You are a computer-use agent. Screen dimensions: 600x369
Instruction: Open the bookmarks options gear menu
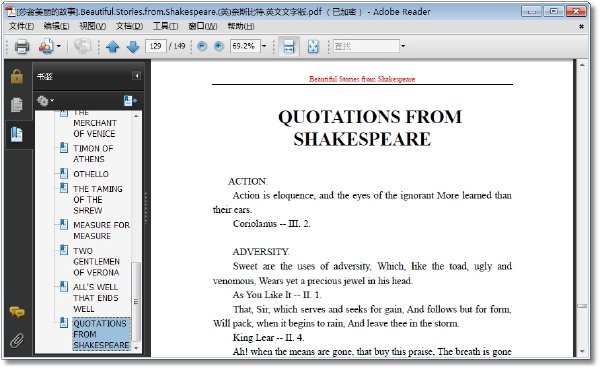pyautogui.click(x=45, y=101)
